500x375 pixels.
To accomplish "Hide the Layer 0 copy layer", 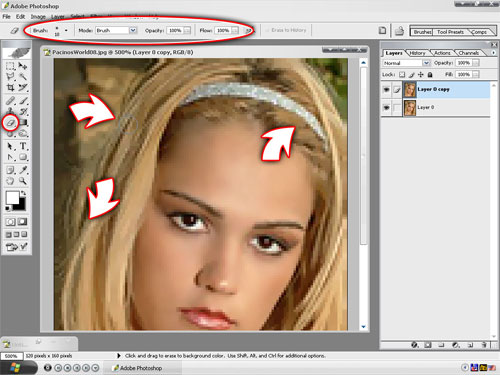I will point(386,89).
